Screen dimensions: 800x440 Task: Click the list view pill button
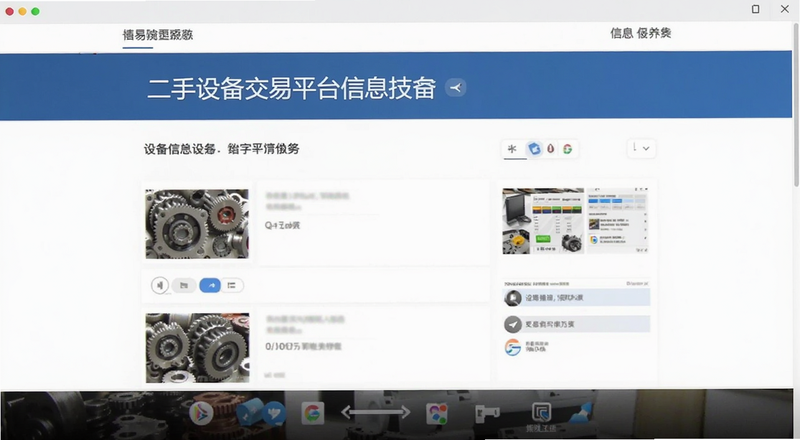coord(232,285)
